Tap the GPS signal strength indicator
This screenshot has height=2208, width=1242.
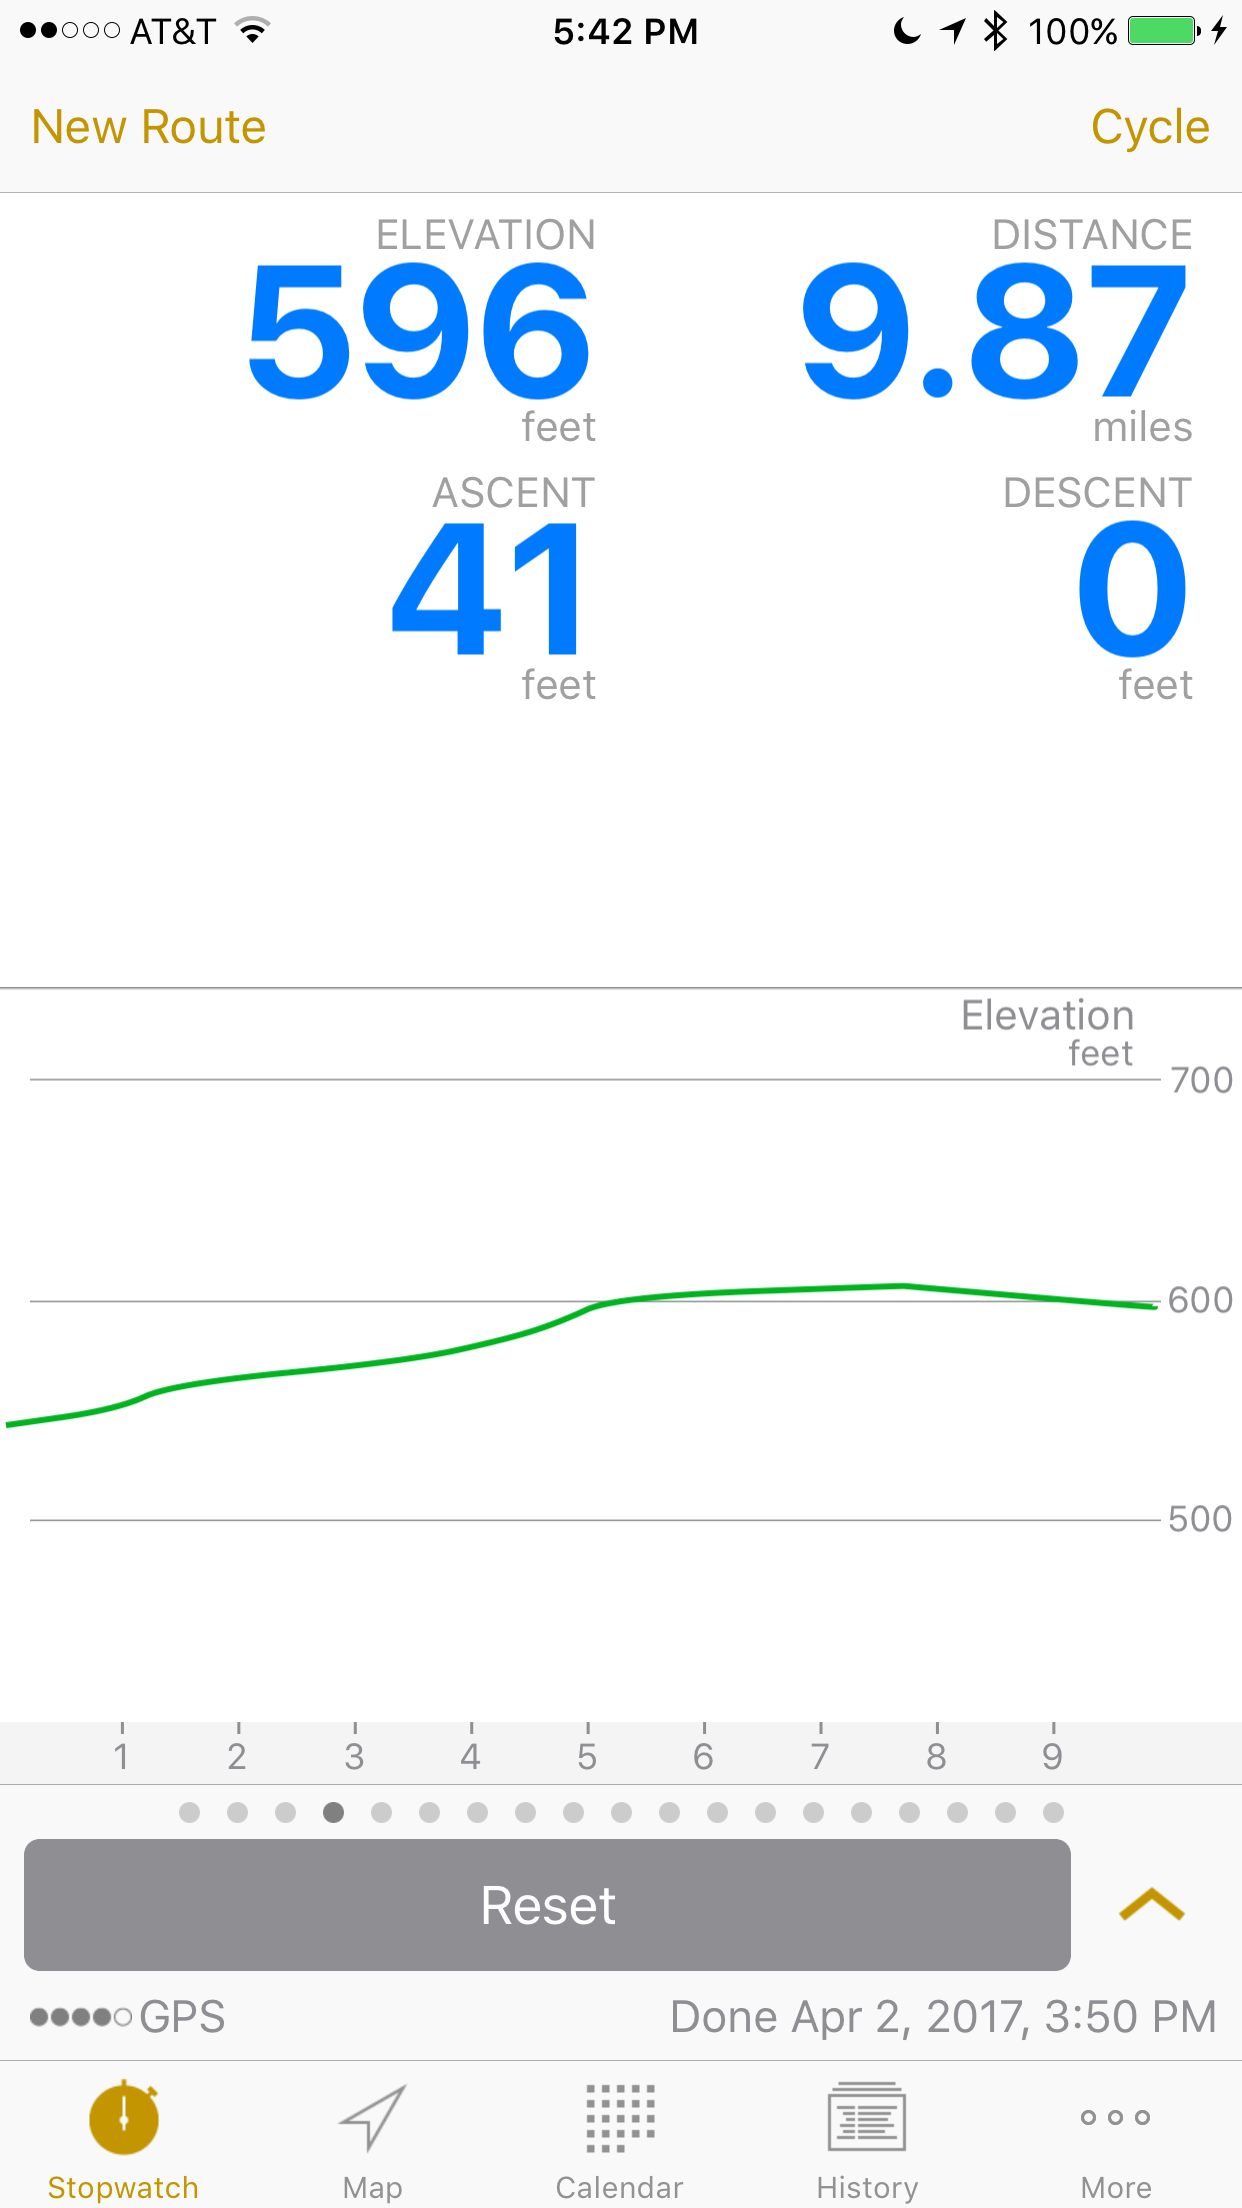point(81,2017)
